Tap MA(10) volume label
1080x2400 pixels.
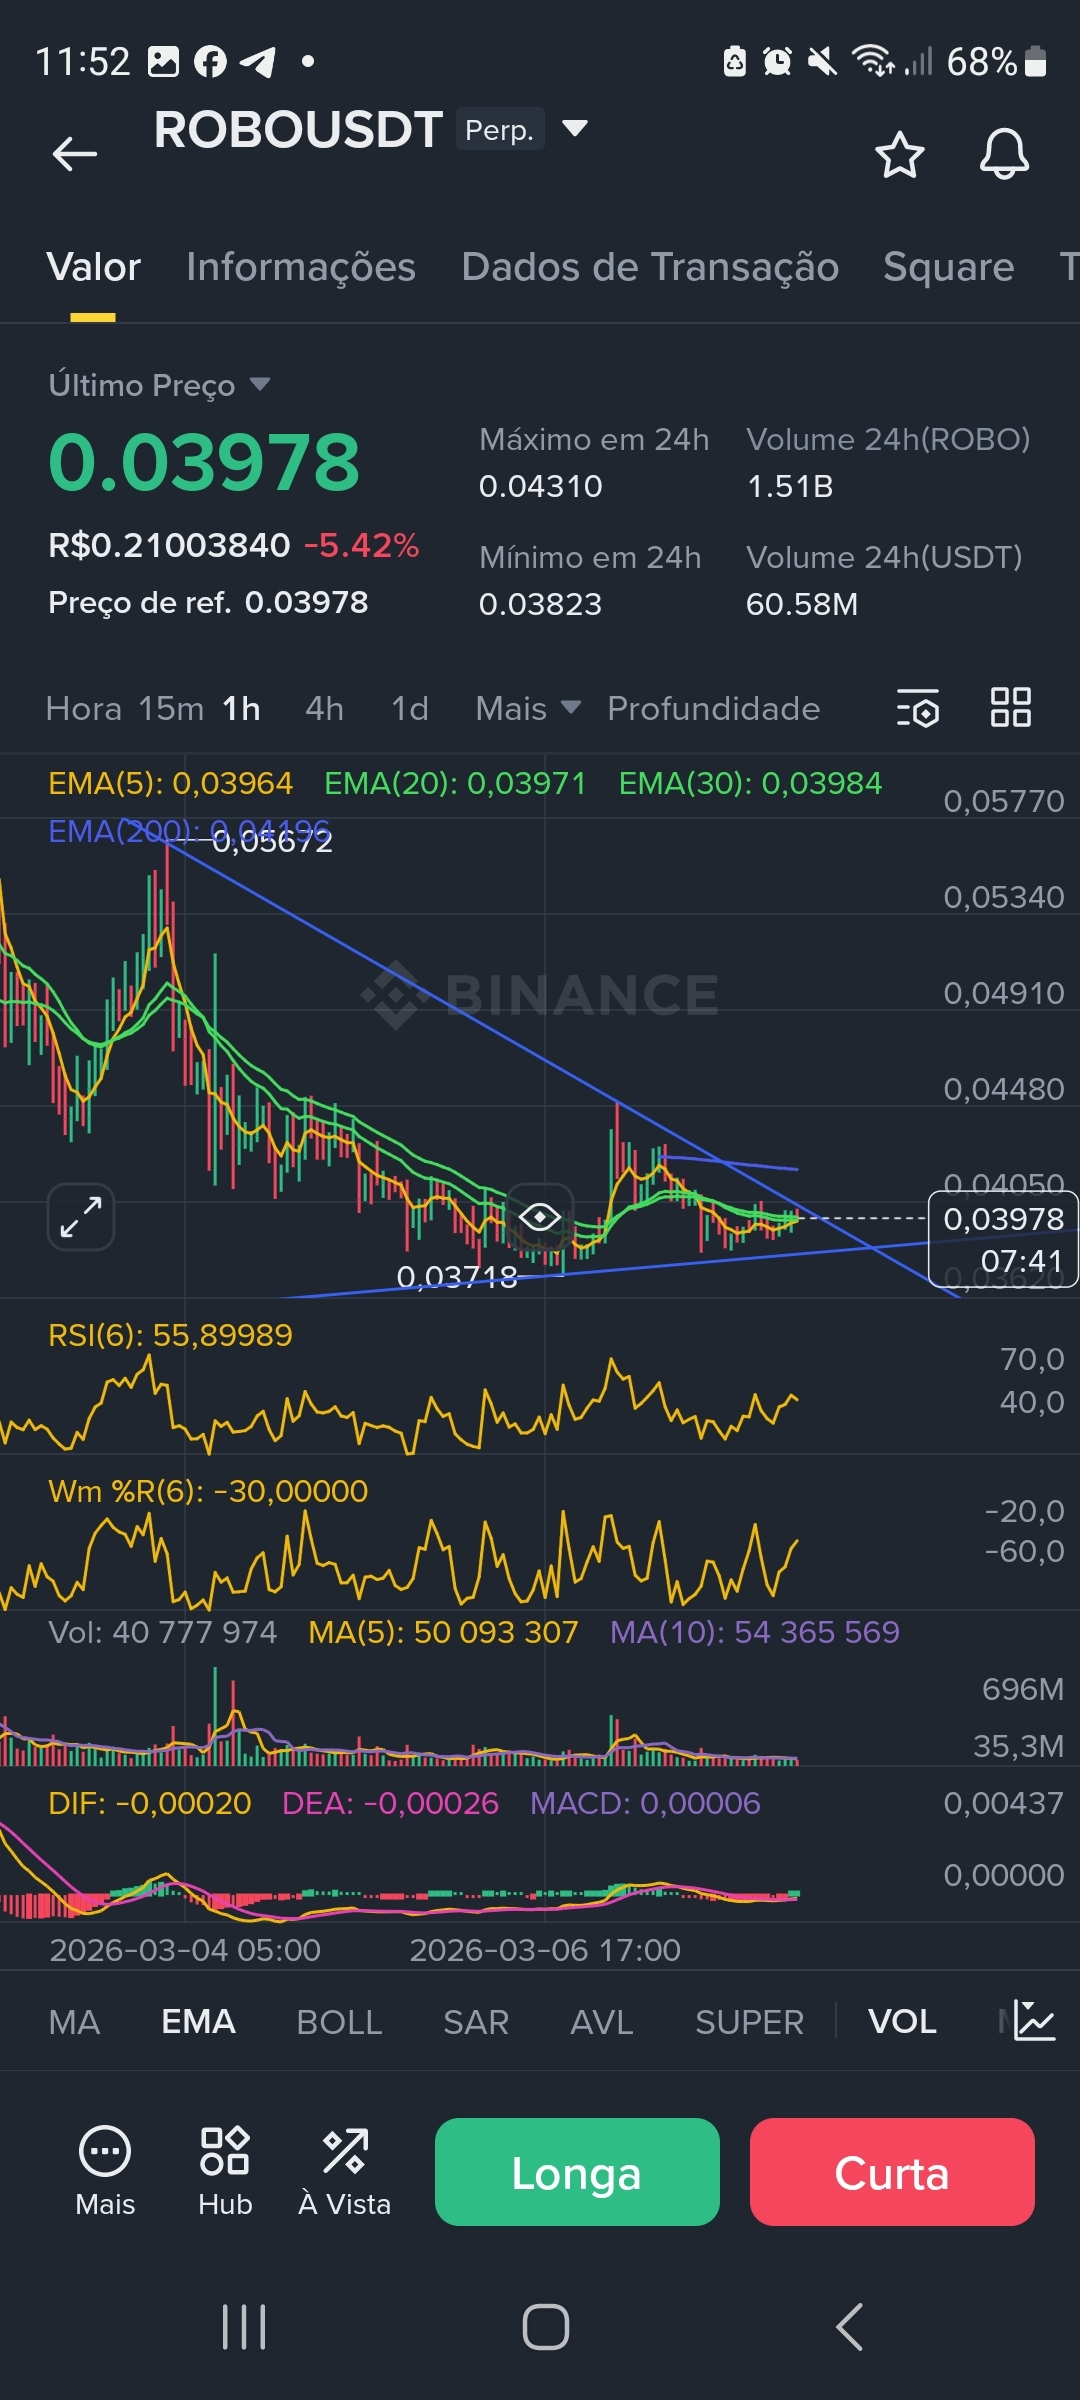point(755,1632)
